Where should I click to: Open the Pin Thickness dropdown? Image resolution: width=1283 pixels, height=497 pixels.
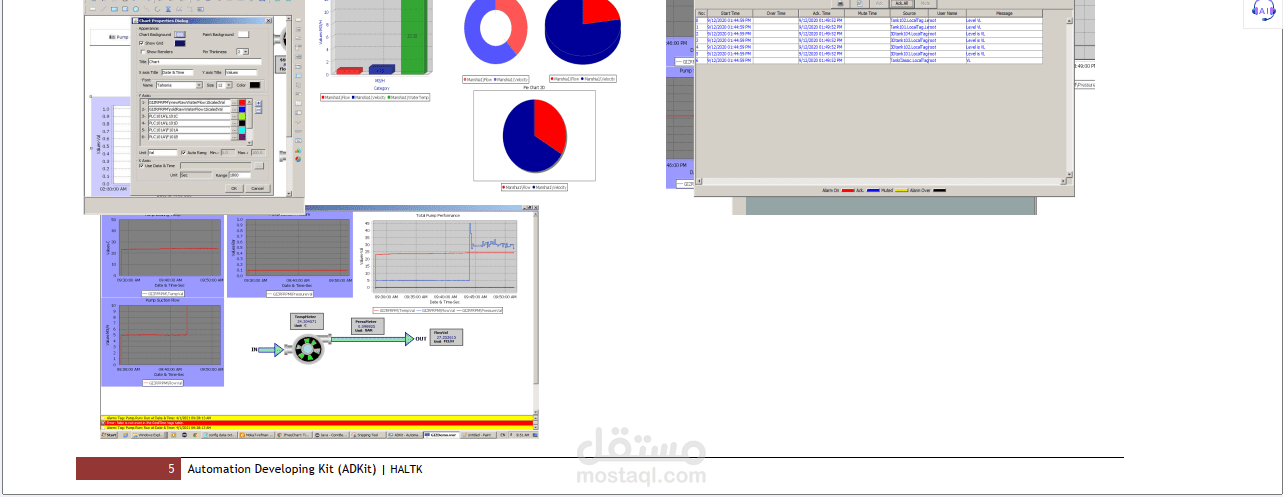tap(242, 52)
